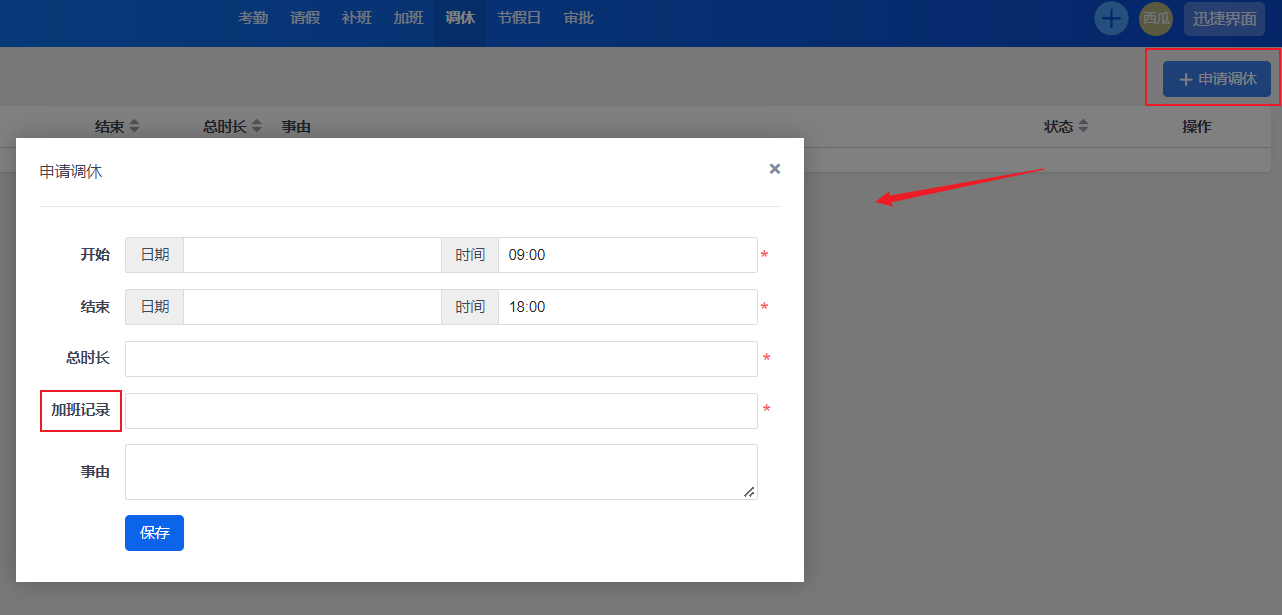Click the 申请调休 dialog title

coord(71,171)
